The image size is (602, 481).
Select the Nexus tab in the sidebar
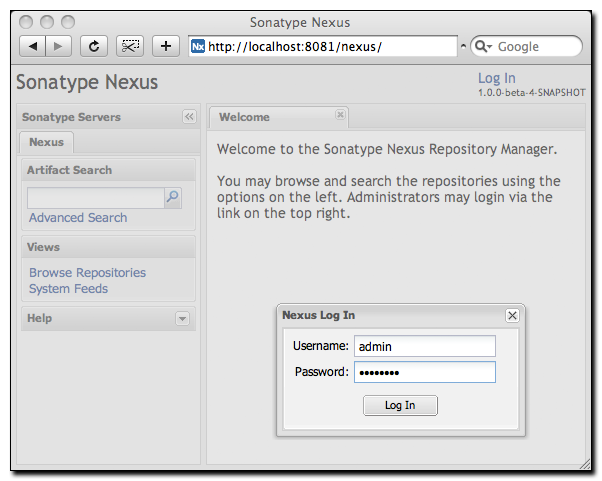click(x=46, y=143)
